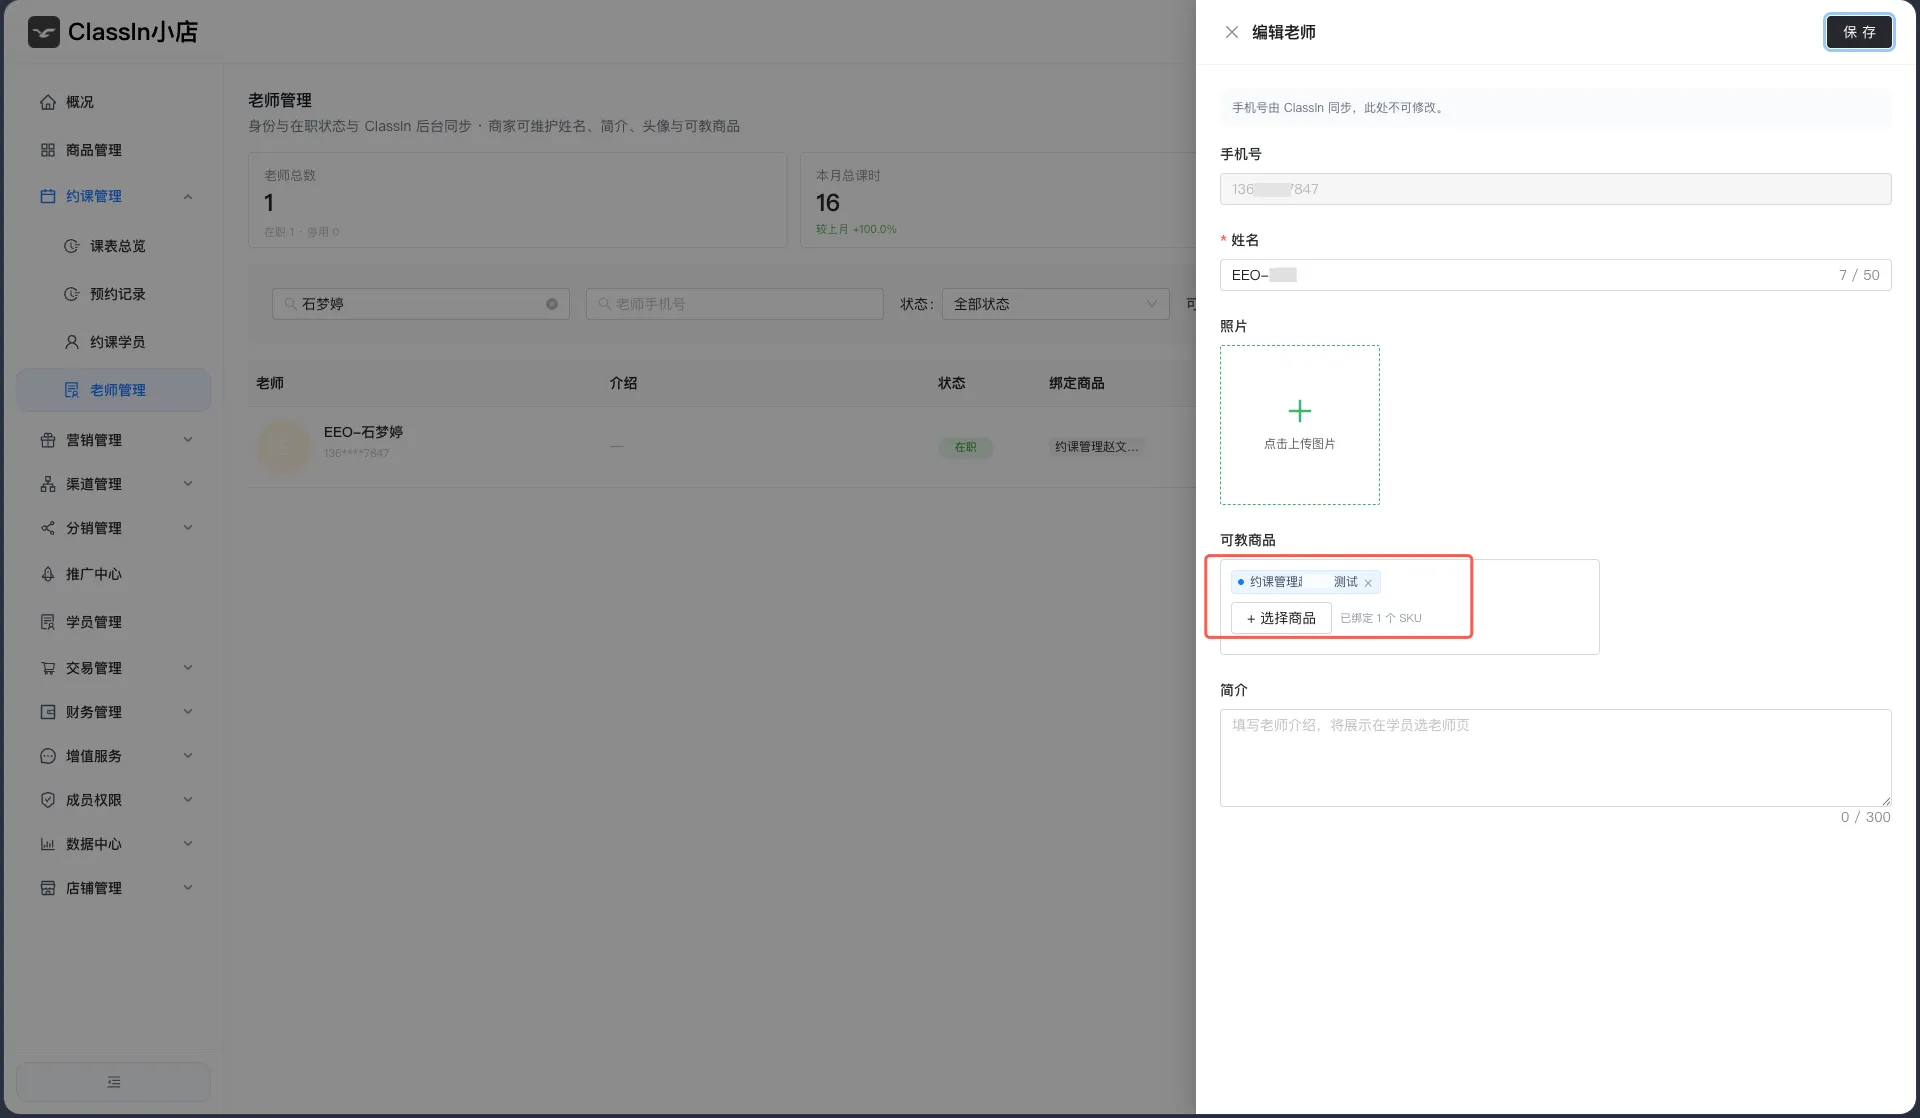
Task: Open 推广中心 rocket icon
Action: pos(48,574)
